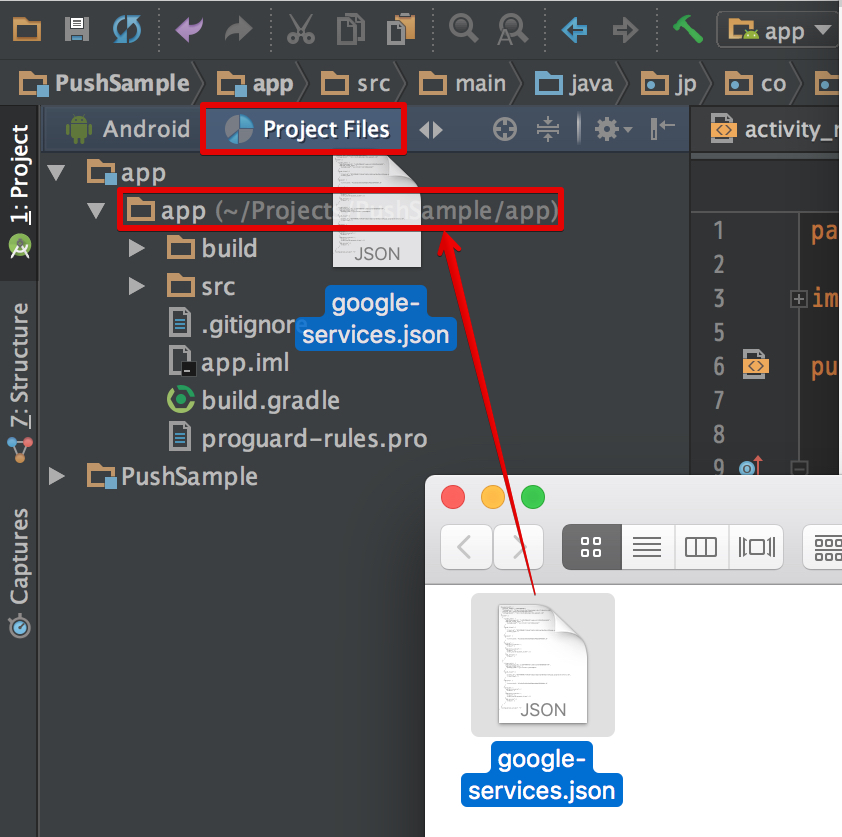Viewport: 842px width, 837px height.
Task: Click the Paste clipboard icon
Action: (401, 29)
